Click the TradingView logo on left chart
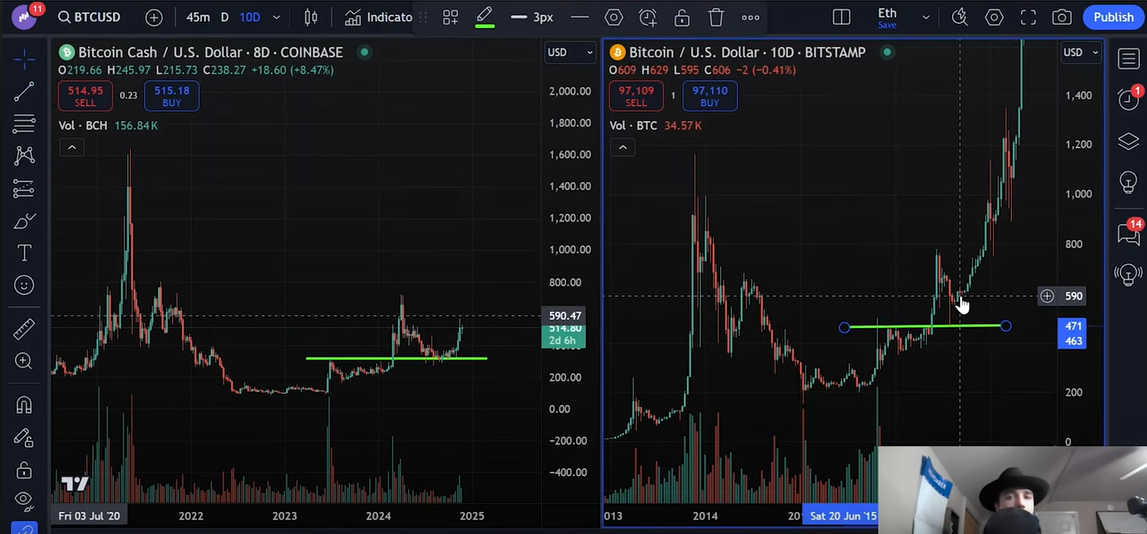 click(75, 484)
